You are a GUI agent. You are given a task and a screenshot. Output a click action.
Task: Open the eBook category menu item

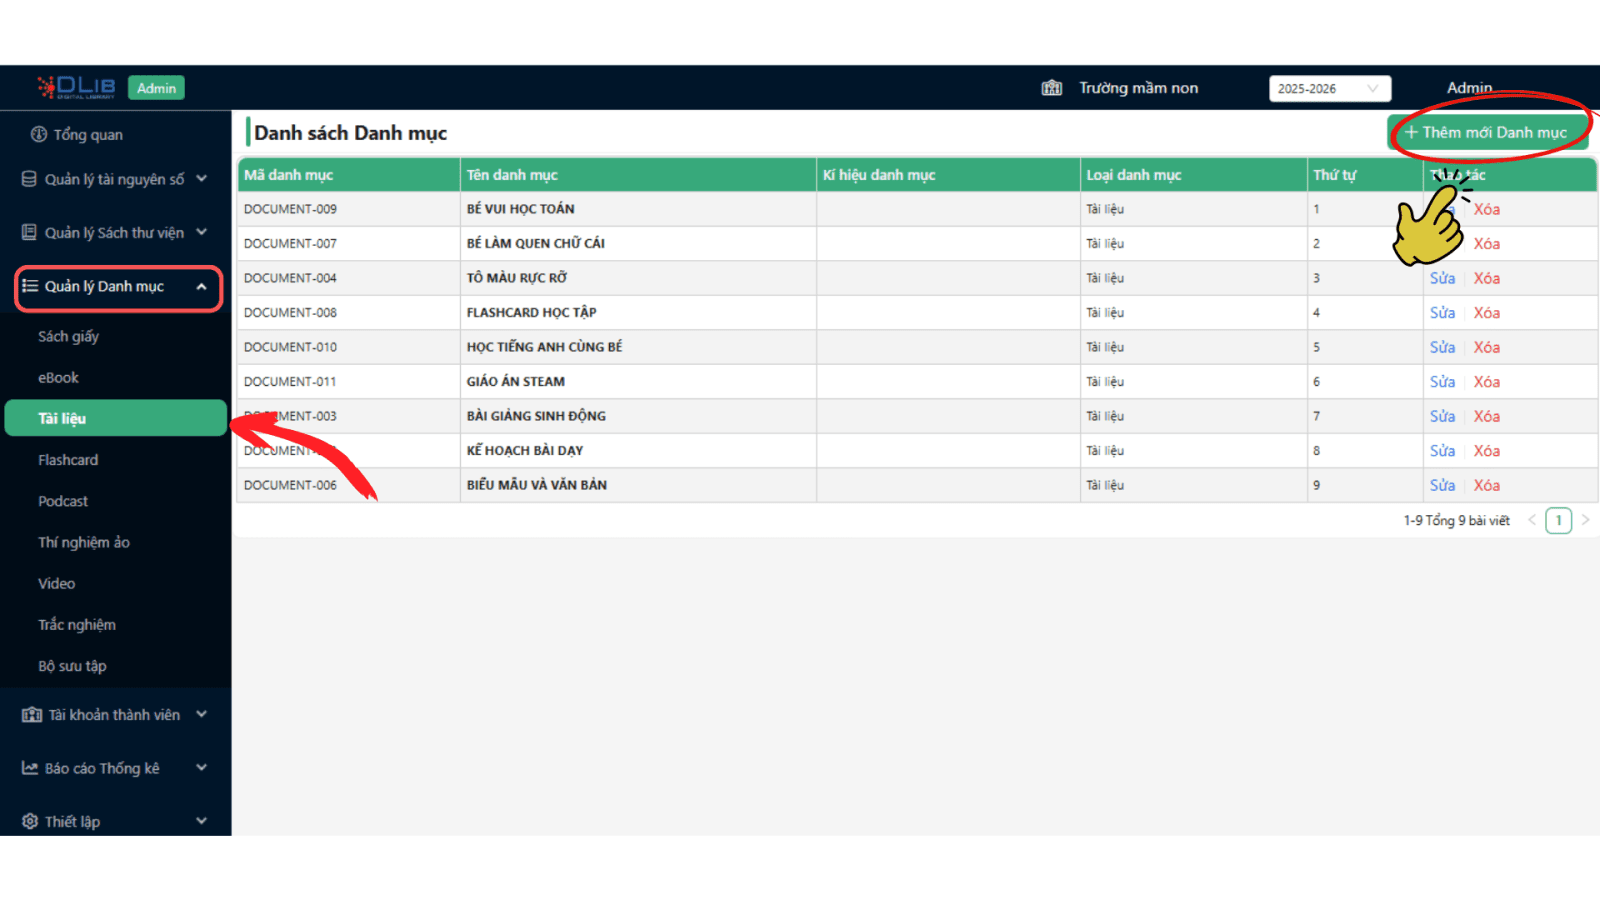[58, 378]
